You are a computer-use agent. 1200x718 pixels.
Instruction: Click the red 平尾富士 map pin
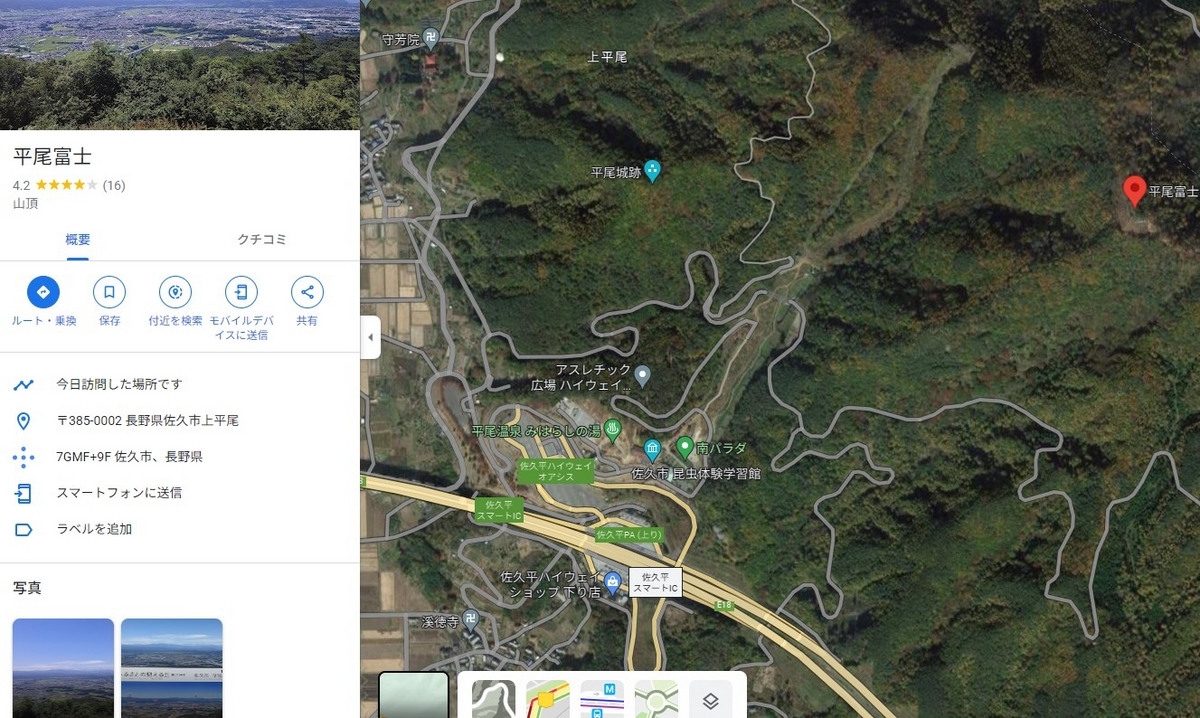pos(1134,190)
